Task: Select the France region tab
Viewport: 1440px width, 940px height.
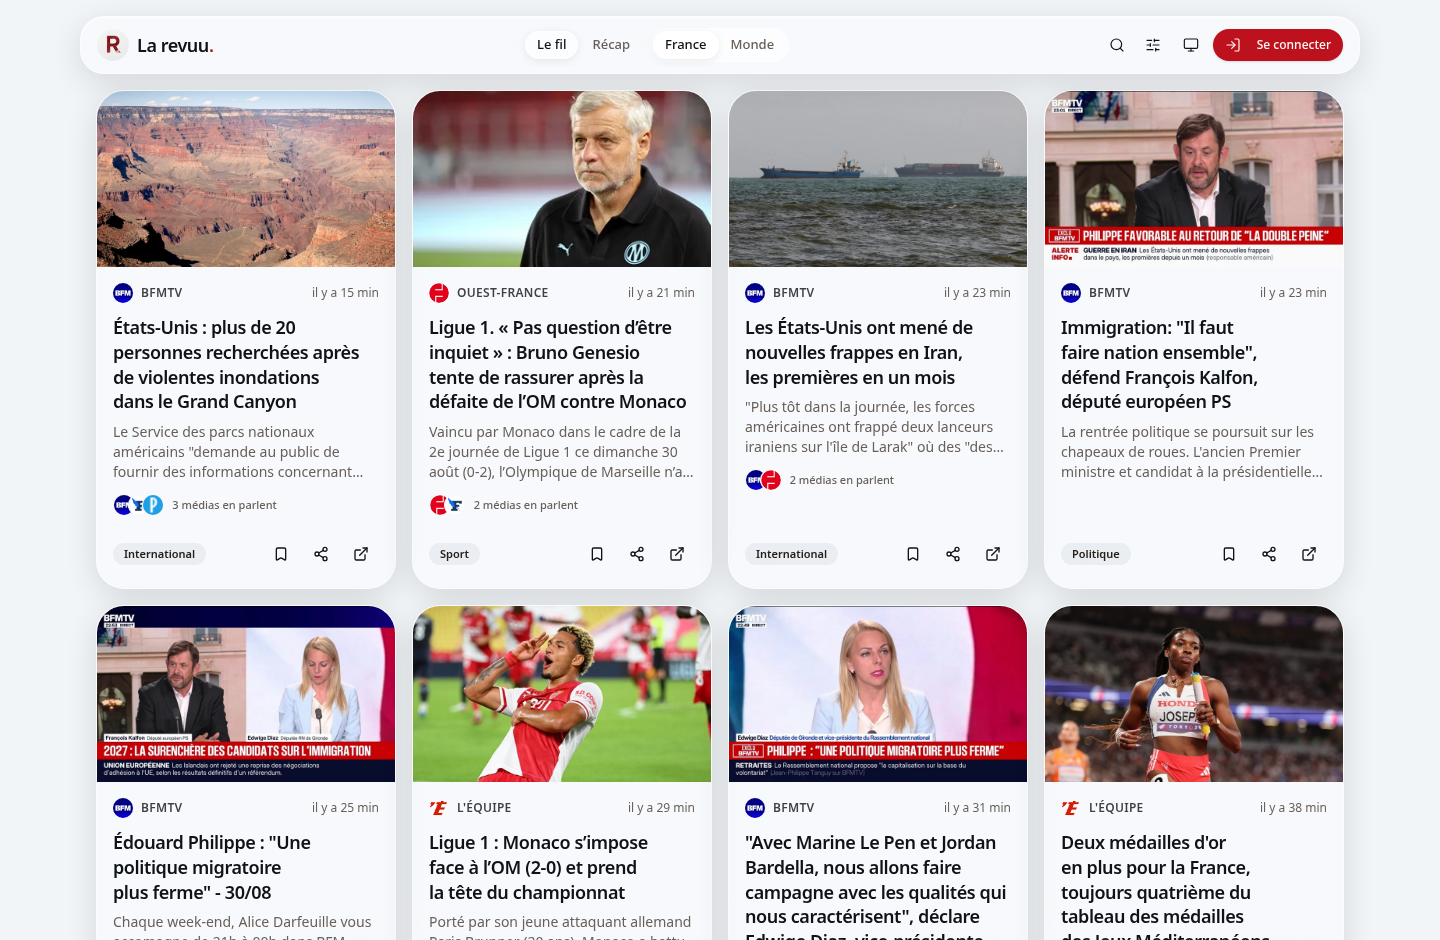Action: point(686,45)
